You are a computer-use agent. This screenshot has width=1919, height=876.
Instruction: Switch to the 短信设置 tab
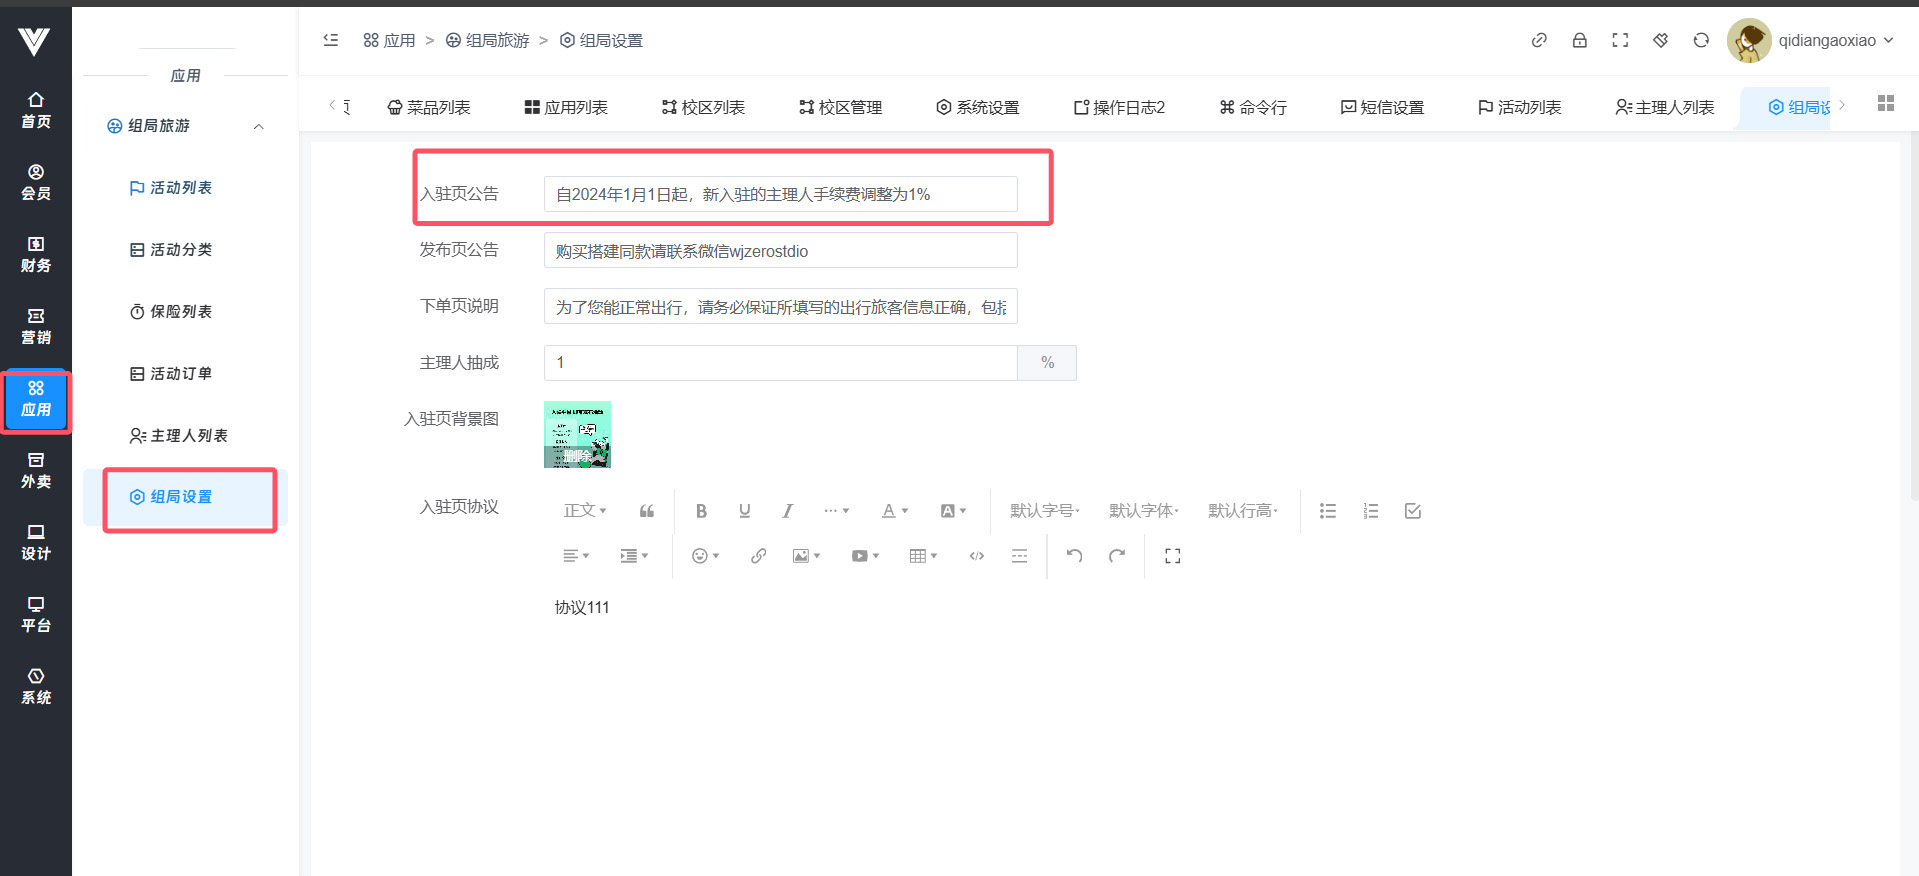tap(1382, 107)
